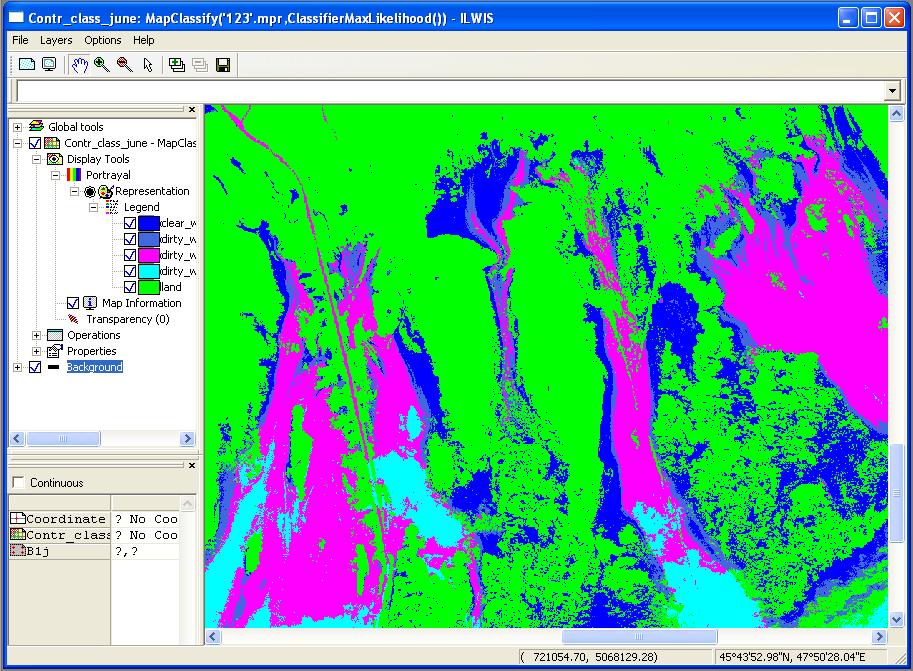Close the layer tree panel
Image resolution: width=913 pixels, height=671 pixels.
(x=191, y=110)
